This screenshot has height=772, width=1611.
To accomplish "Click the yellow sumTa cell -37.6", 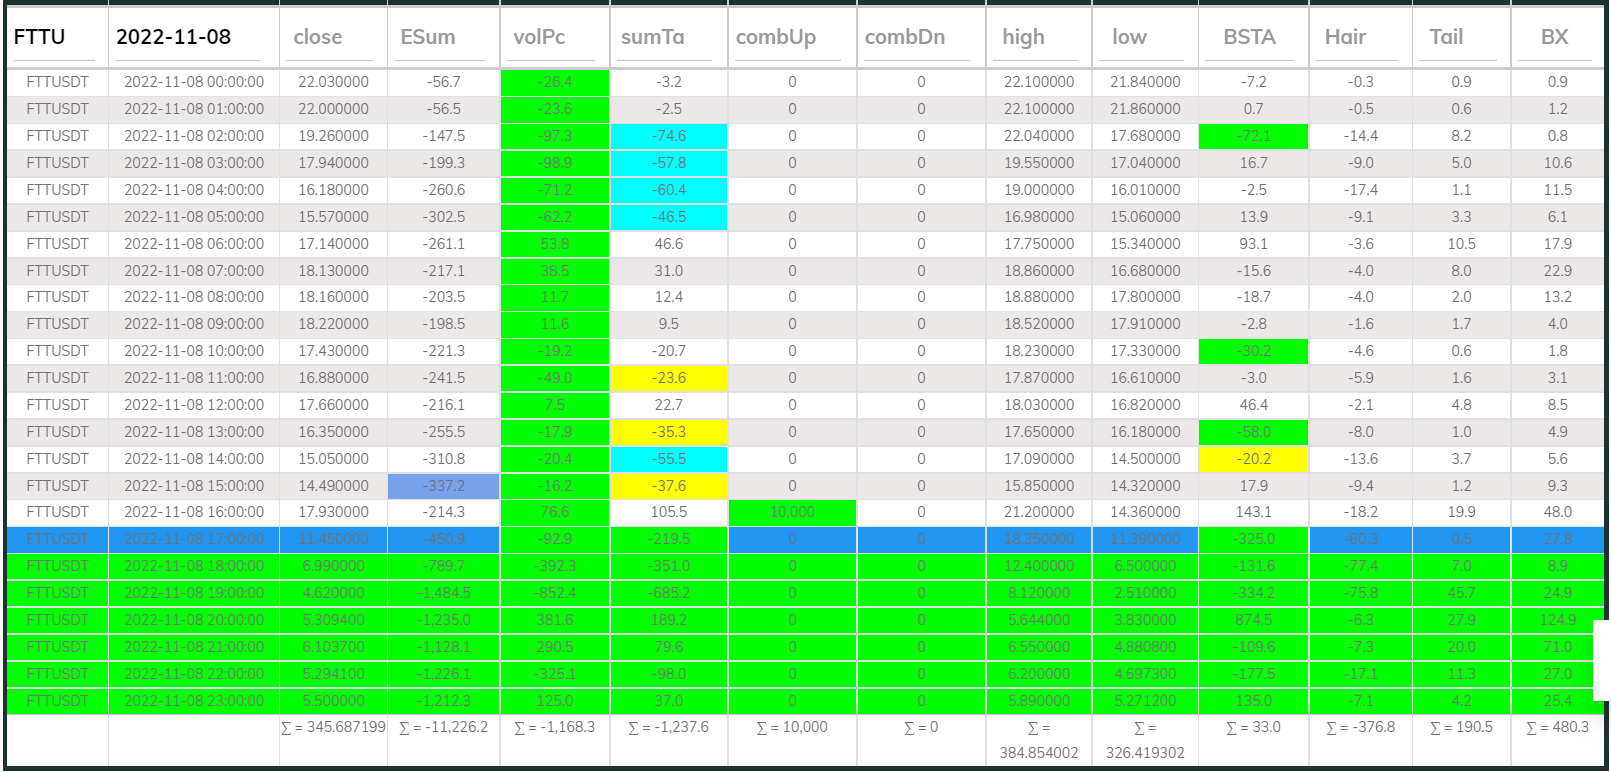I will tap(669, 486).
